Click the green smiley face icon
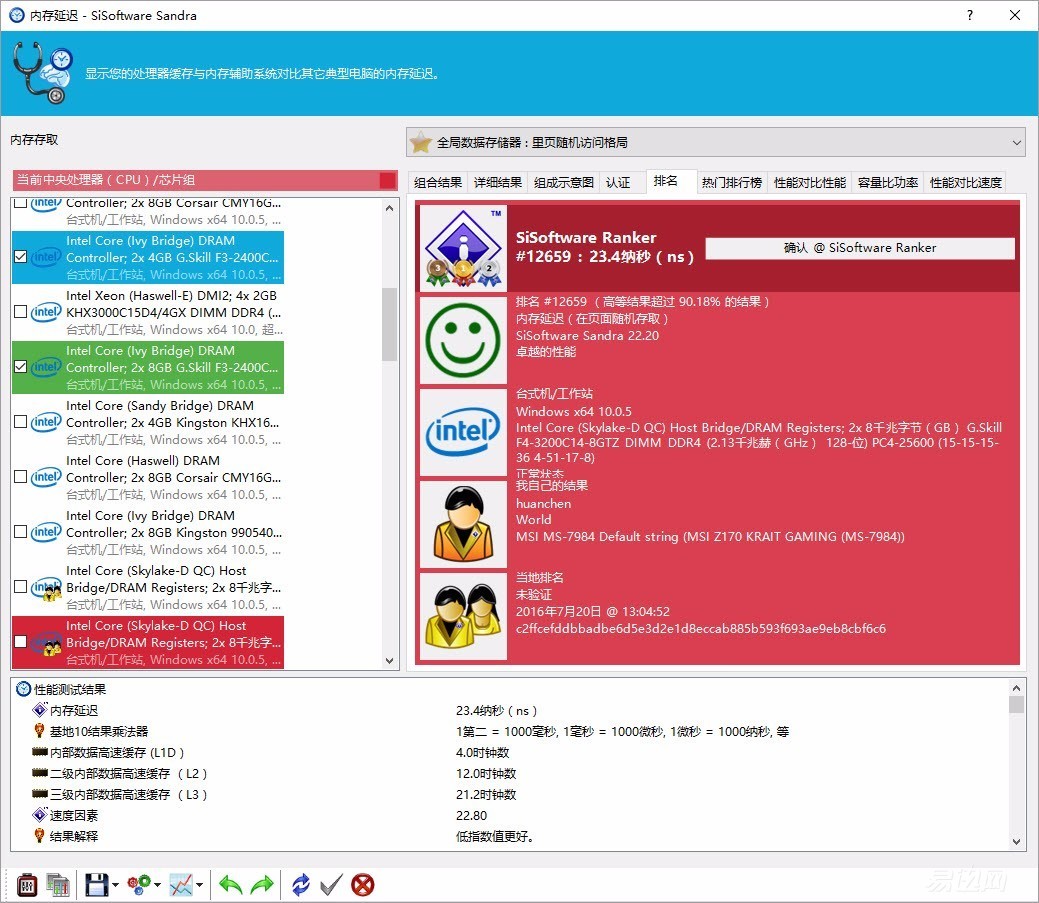The height and width of the screenshot is (903, 1039). coord(463,340)
